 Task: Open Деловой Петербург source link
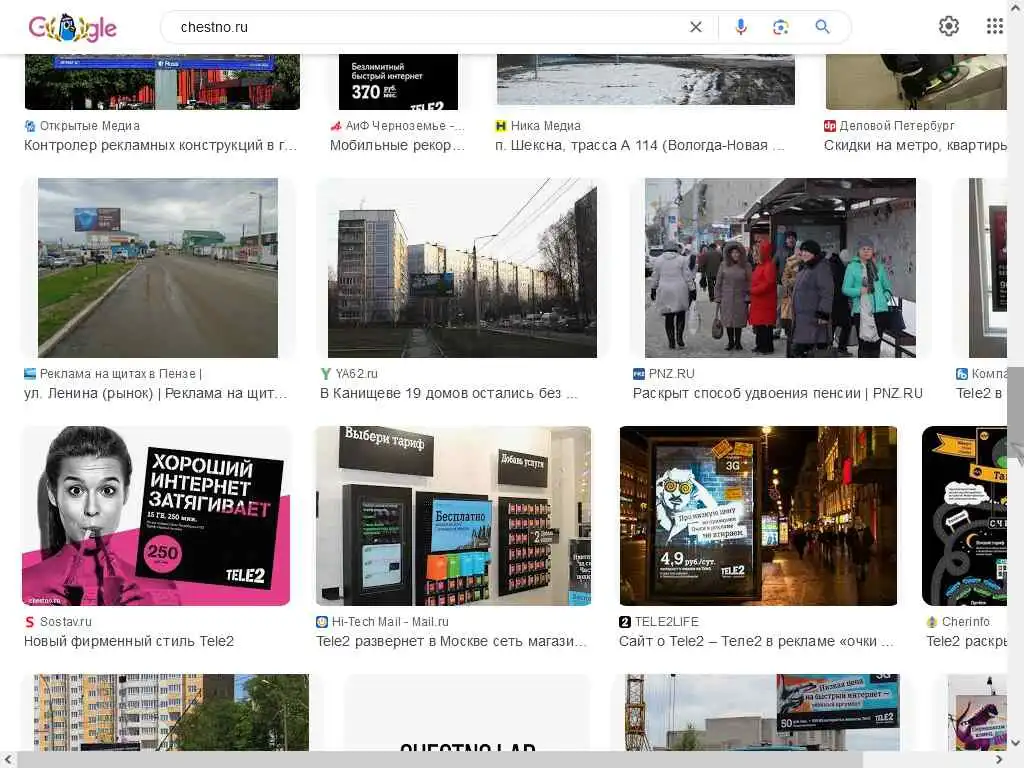click(897, 125)
